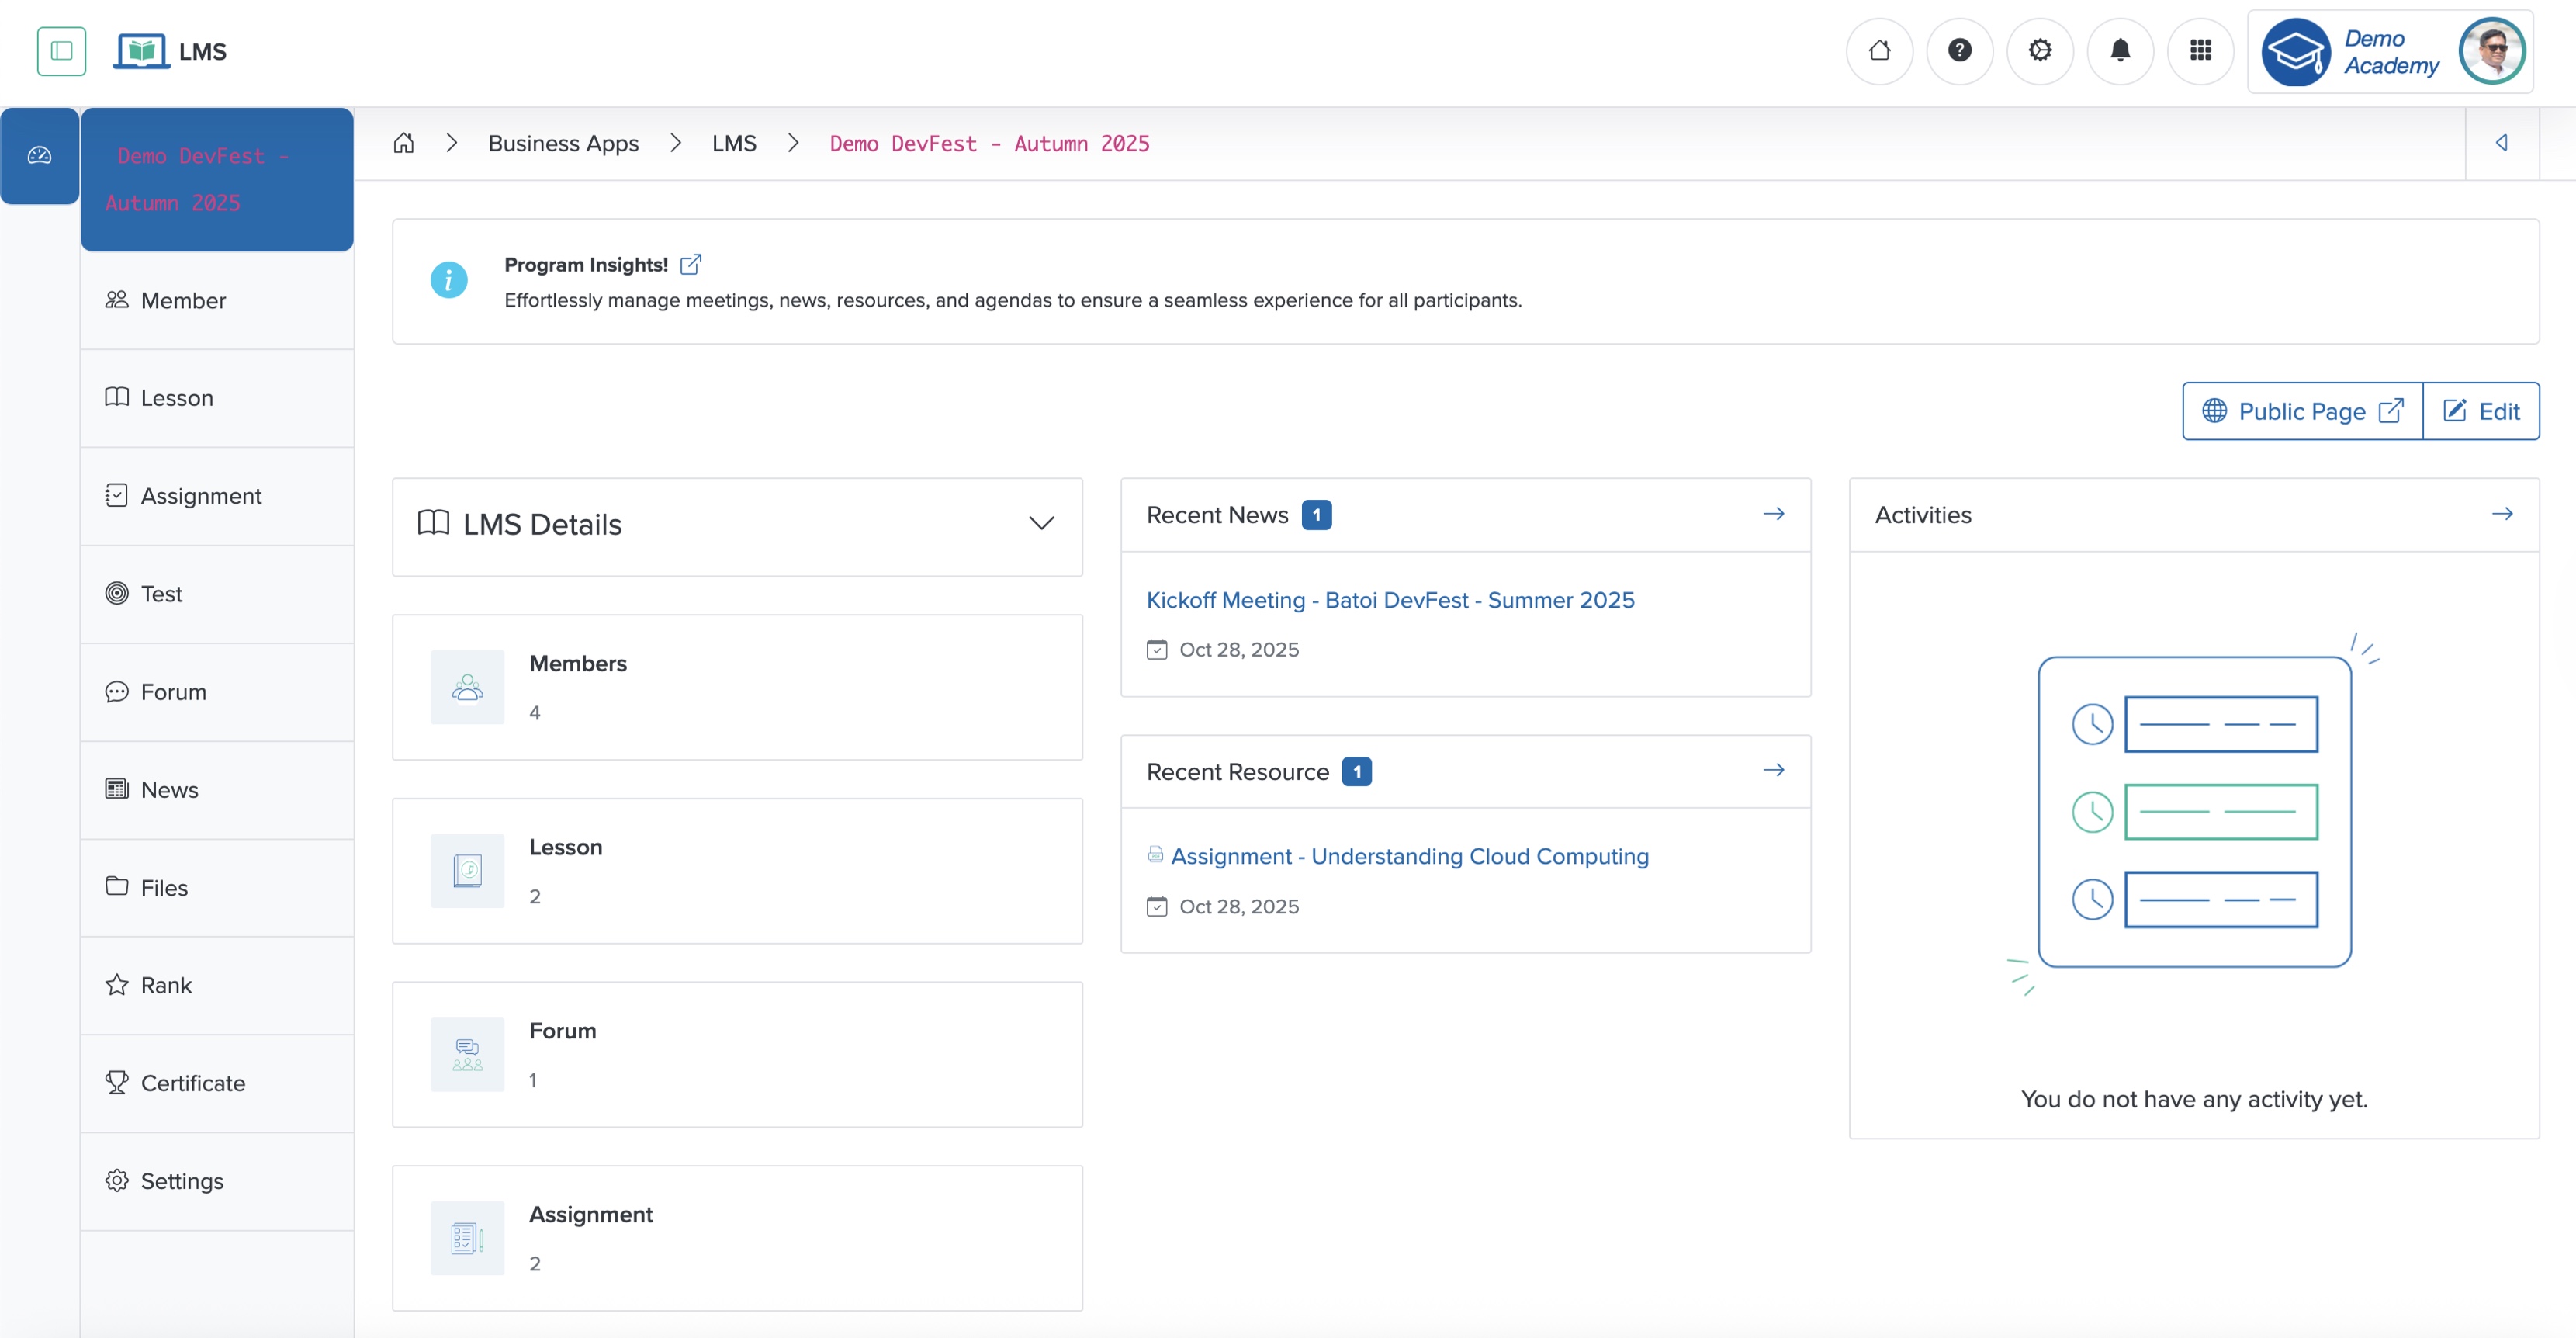Open the notifications bell
This screenshot has width=2576, height=1338.
click(2120, 51)
